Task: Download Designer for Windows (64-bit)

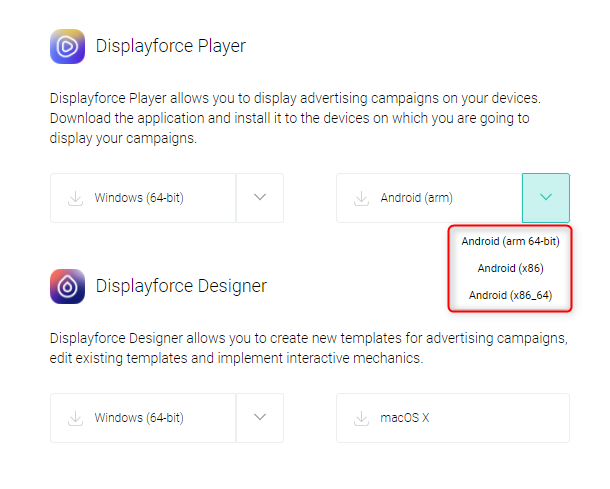Action: pos(143,418)
